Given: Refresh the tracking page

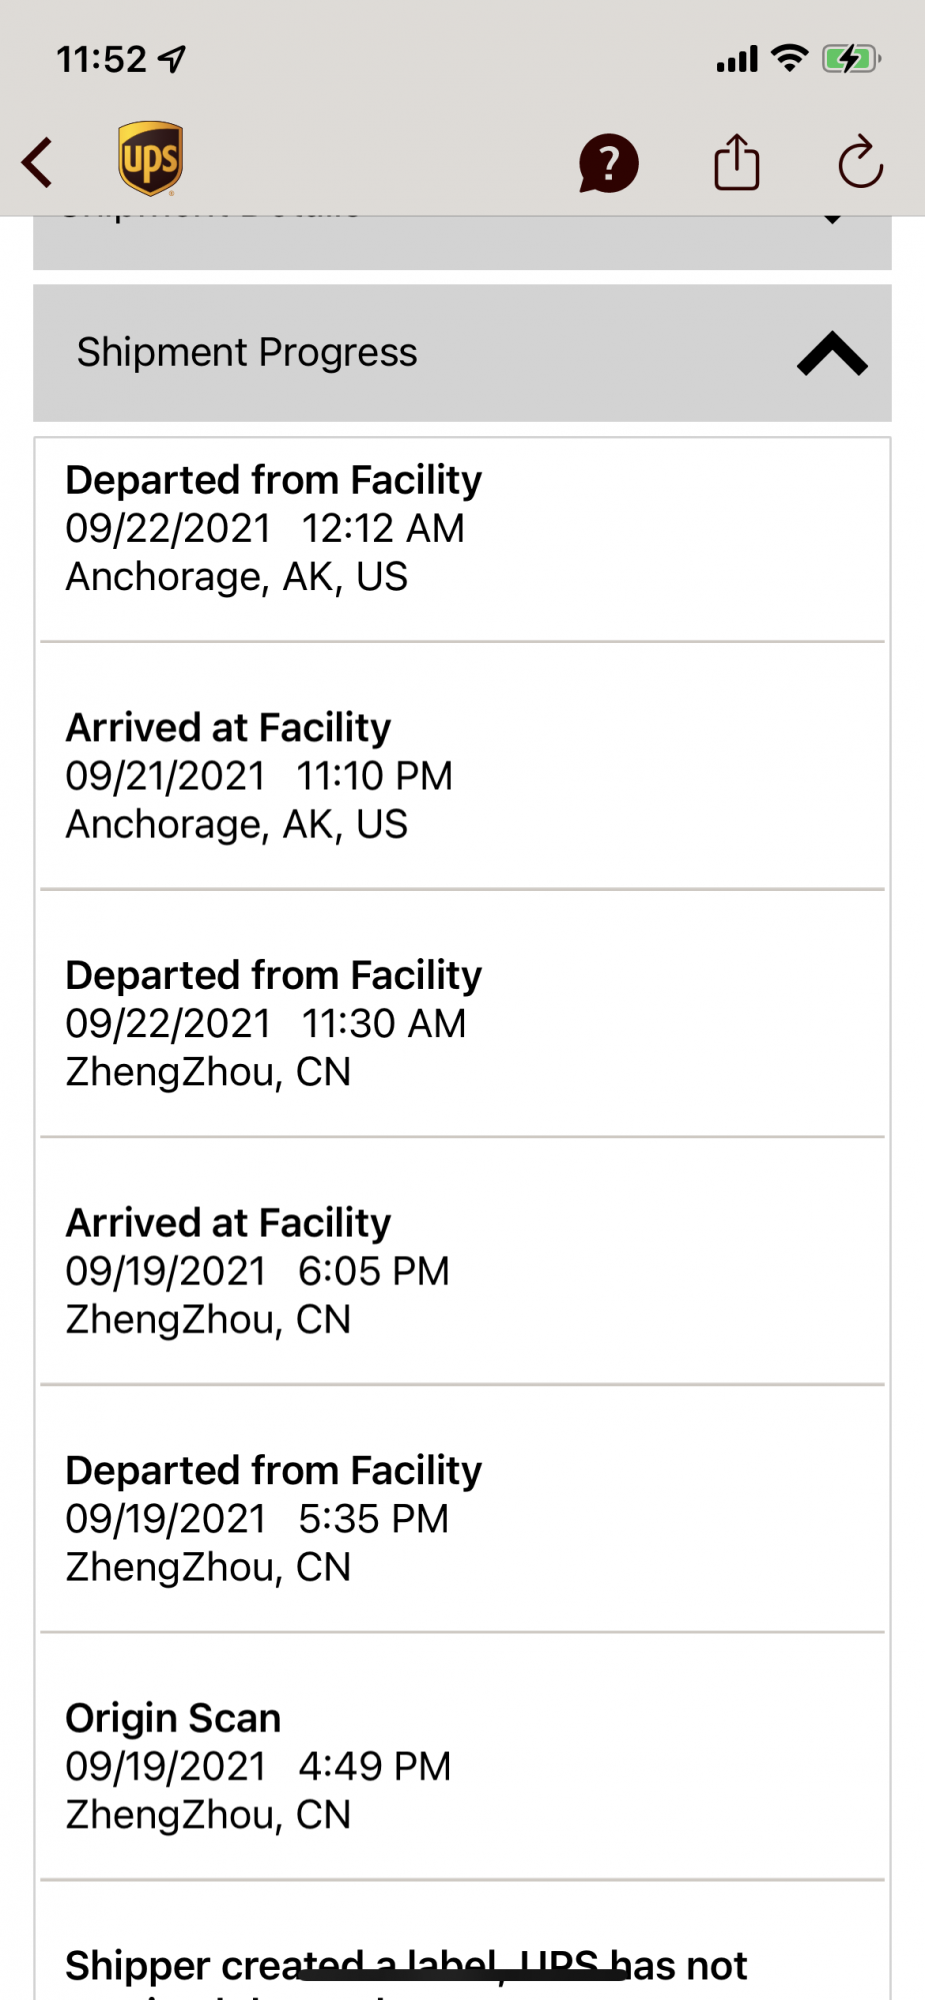Looking at the screenshot, I should point(860,162).
